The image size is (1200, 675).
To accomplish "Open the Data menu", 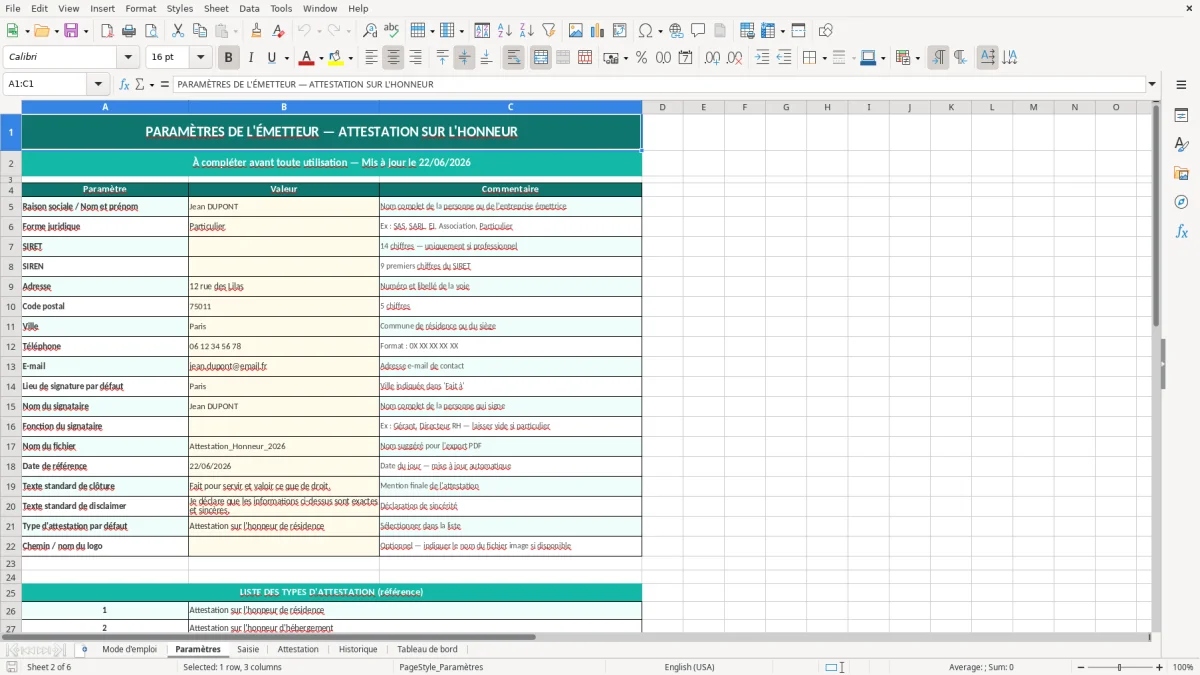I will coord(249,8).
